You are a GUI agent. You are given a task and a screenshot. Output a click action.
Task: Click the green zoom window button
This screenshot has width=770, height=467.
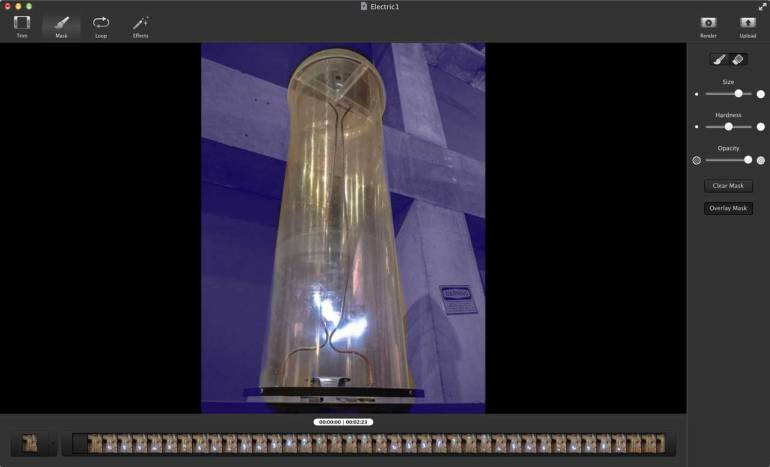[x=29, y=6]
